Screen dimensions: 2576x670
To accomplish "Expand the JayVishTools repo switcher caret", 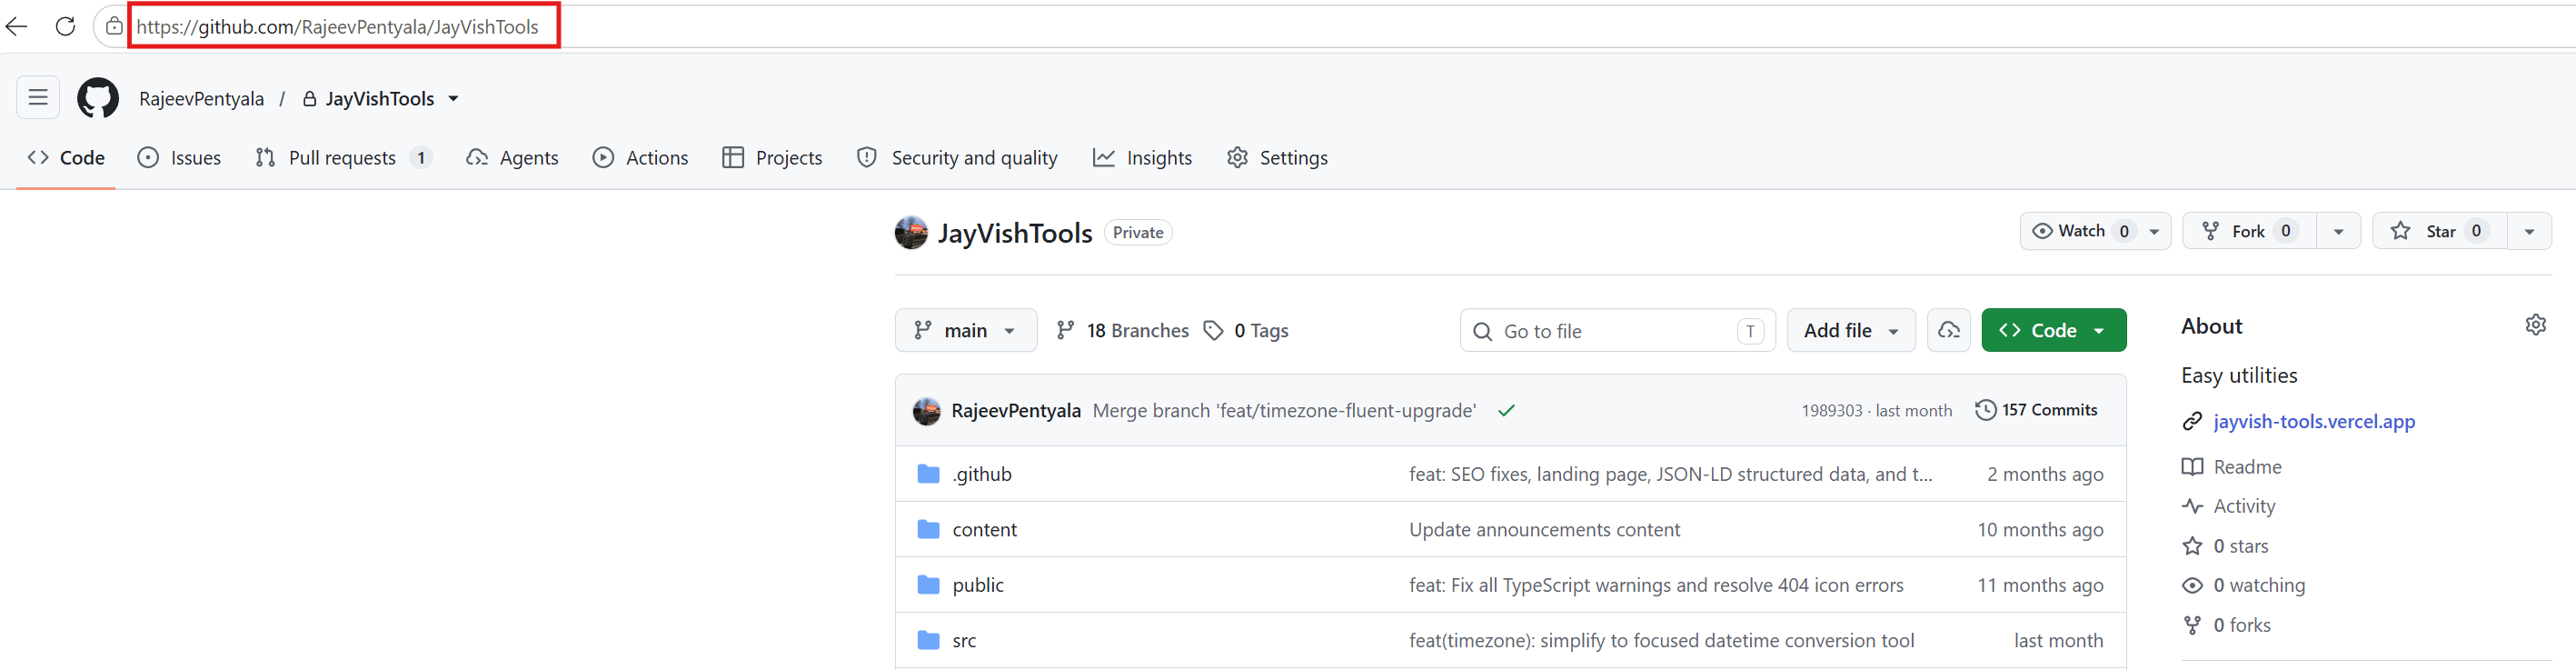I will 453,99.
